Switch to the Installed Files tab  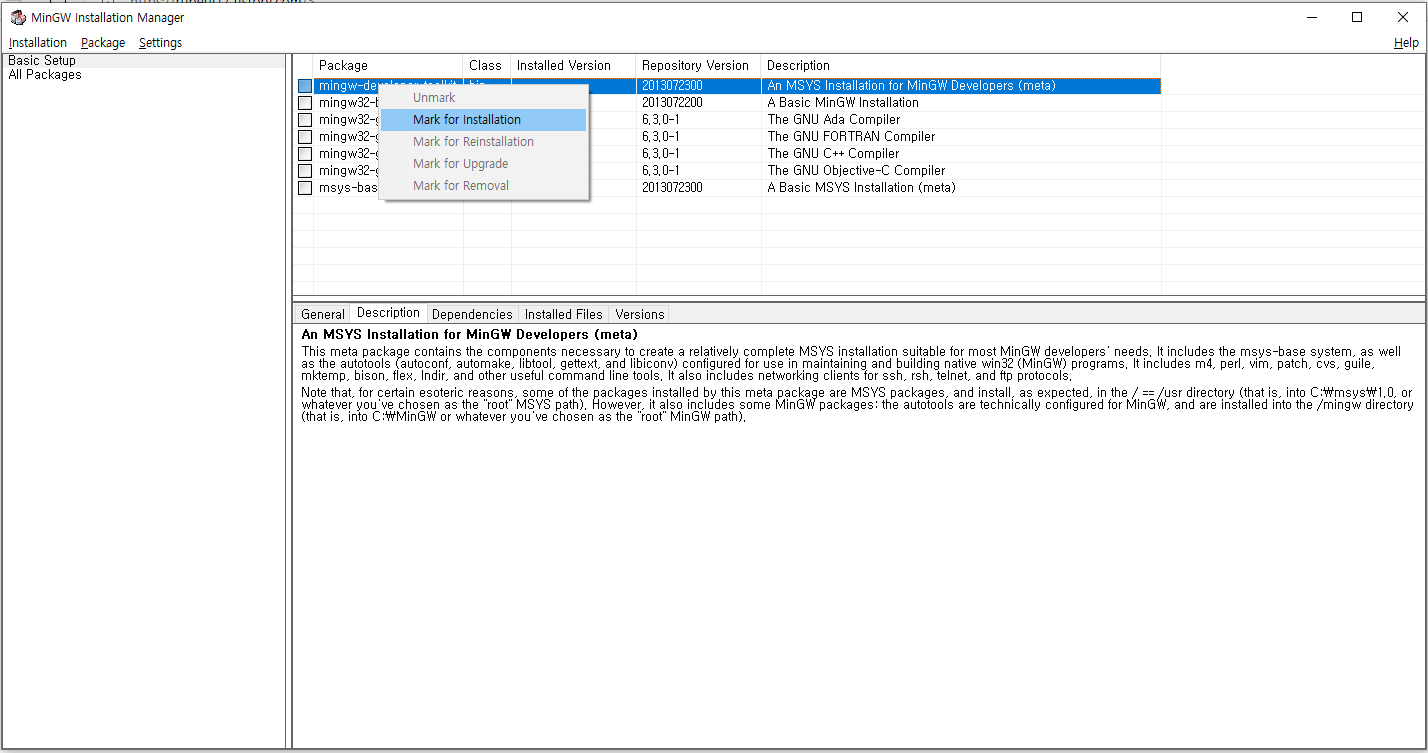tap(563, 314)
